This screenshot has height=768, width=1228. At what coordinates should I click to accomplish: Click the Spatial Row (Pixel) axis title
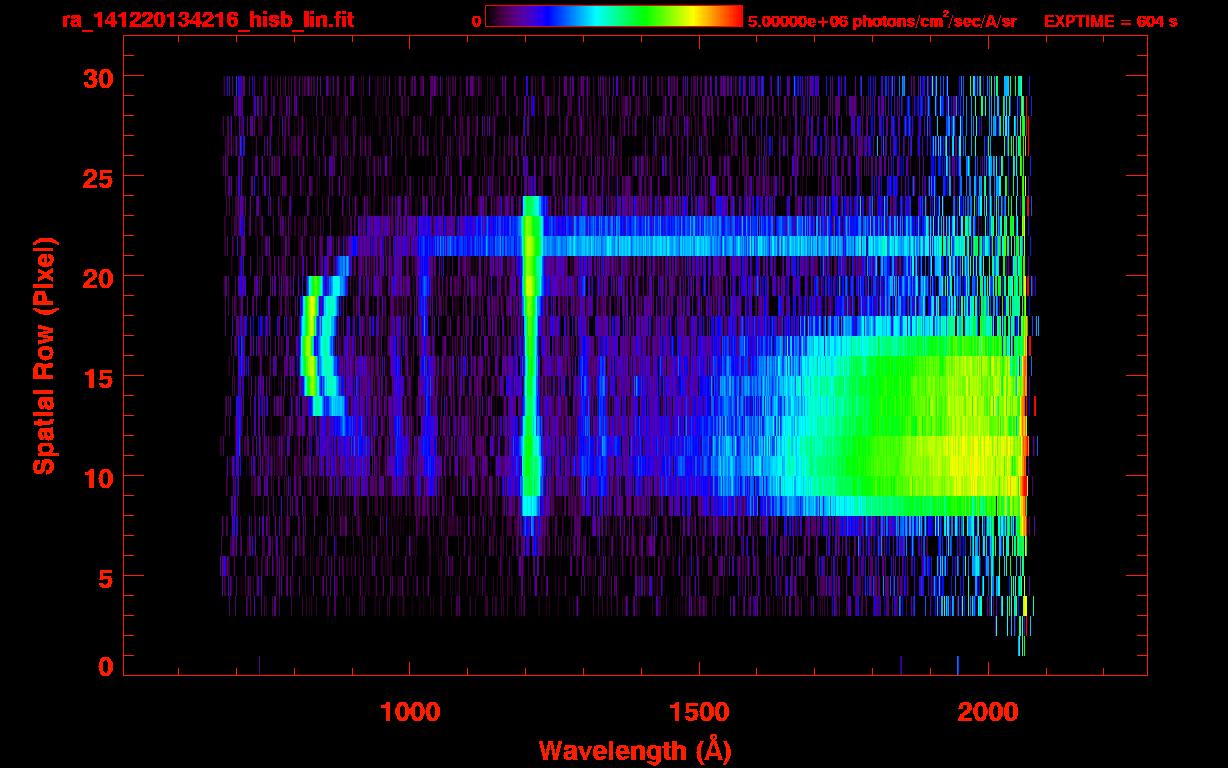44,356
